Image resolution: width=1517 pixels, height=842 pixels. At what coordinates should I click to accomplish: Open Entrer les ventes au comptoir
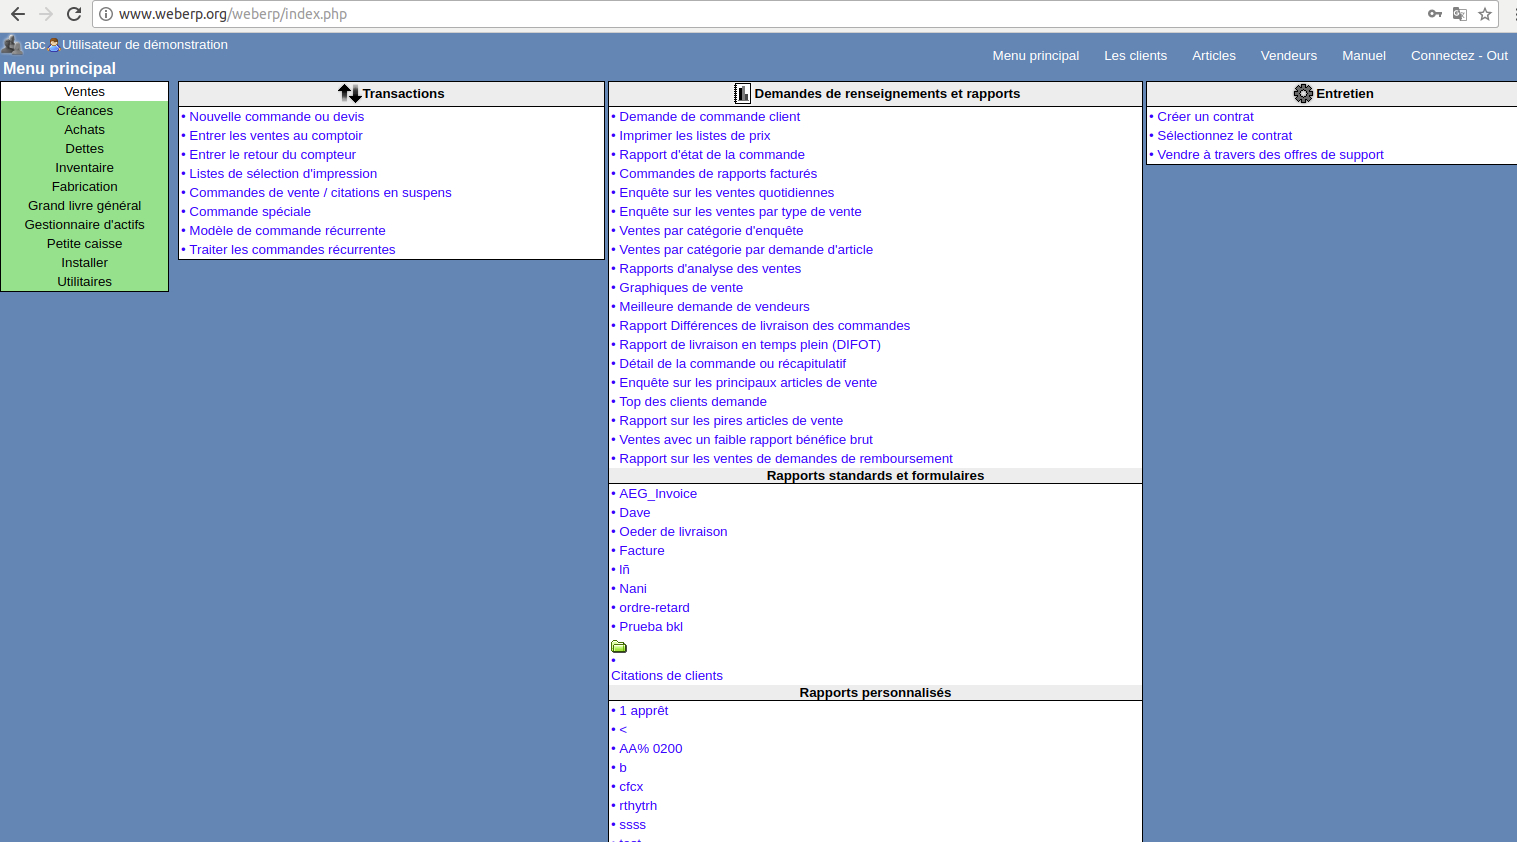pos(276,135)
